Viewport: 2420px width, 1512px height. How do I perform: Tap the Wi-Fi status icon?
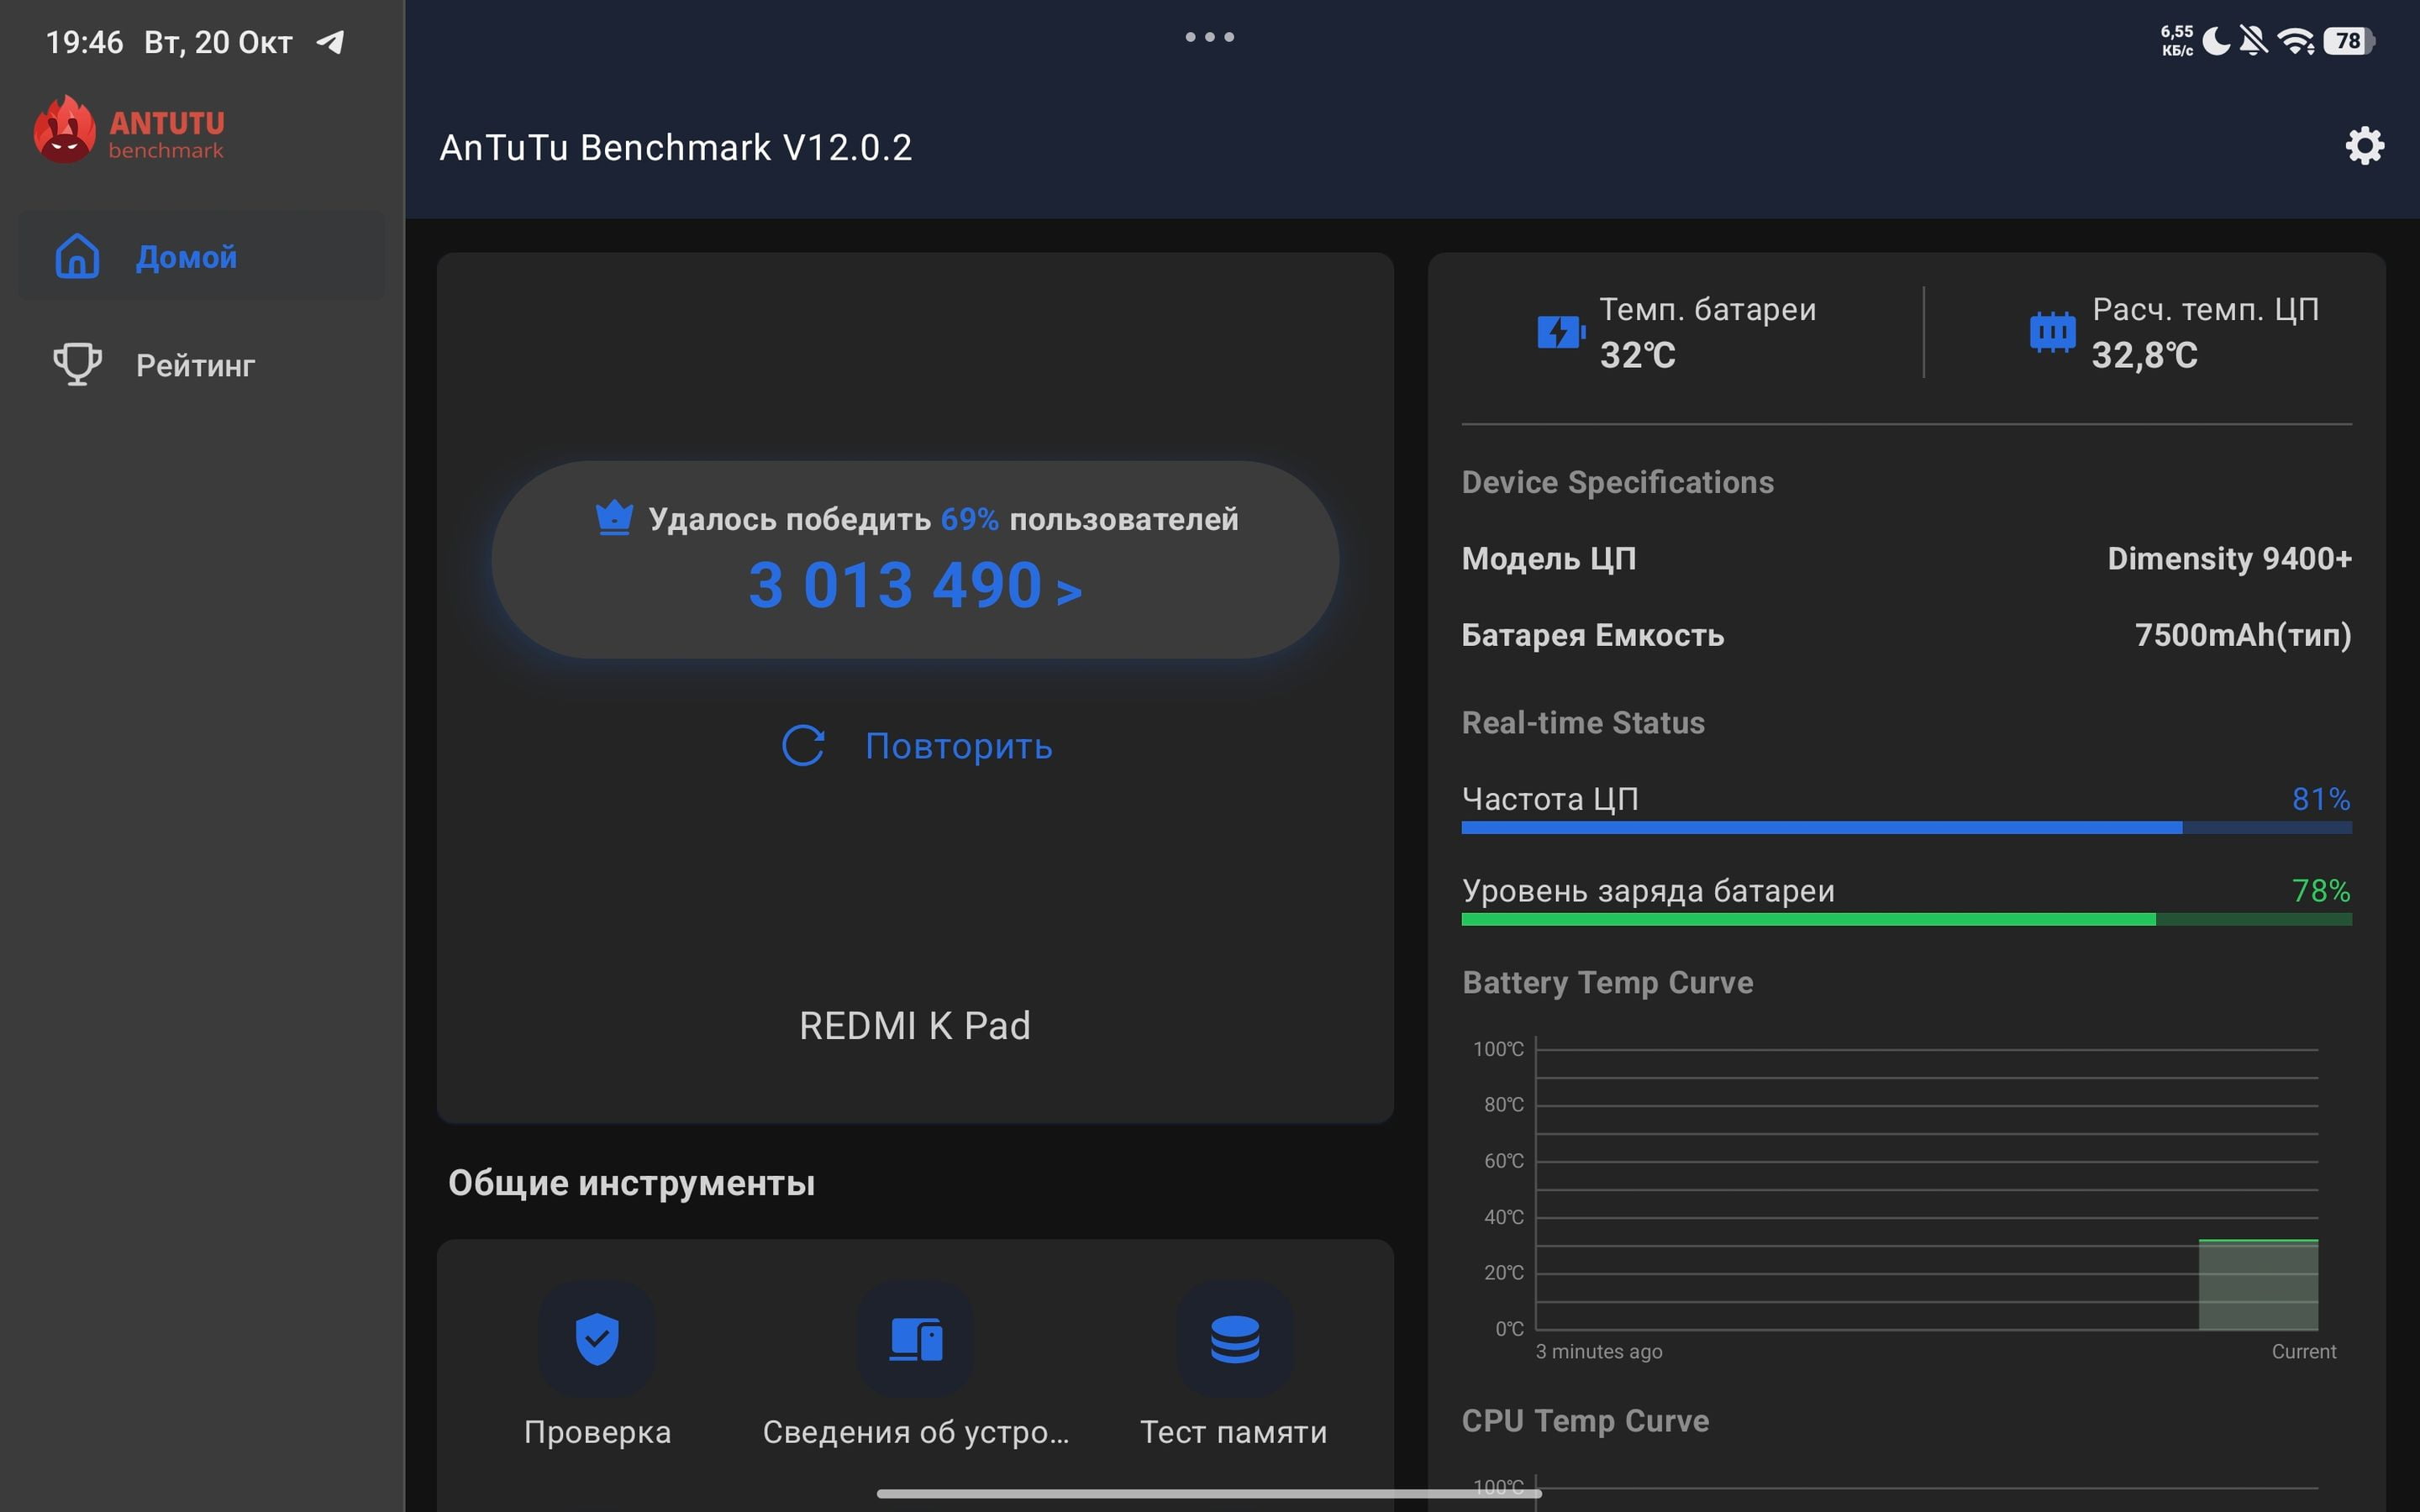(x=2295, y=41)
